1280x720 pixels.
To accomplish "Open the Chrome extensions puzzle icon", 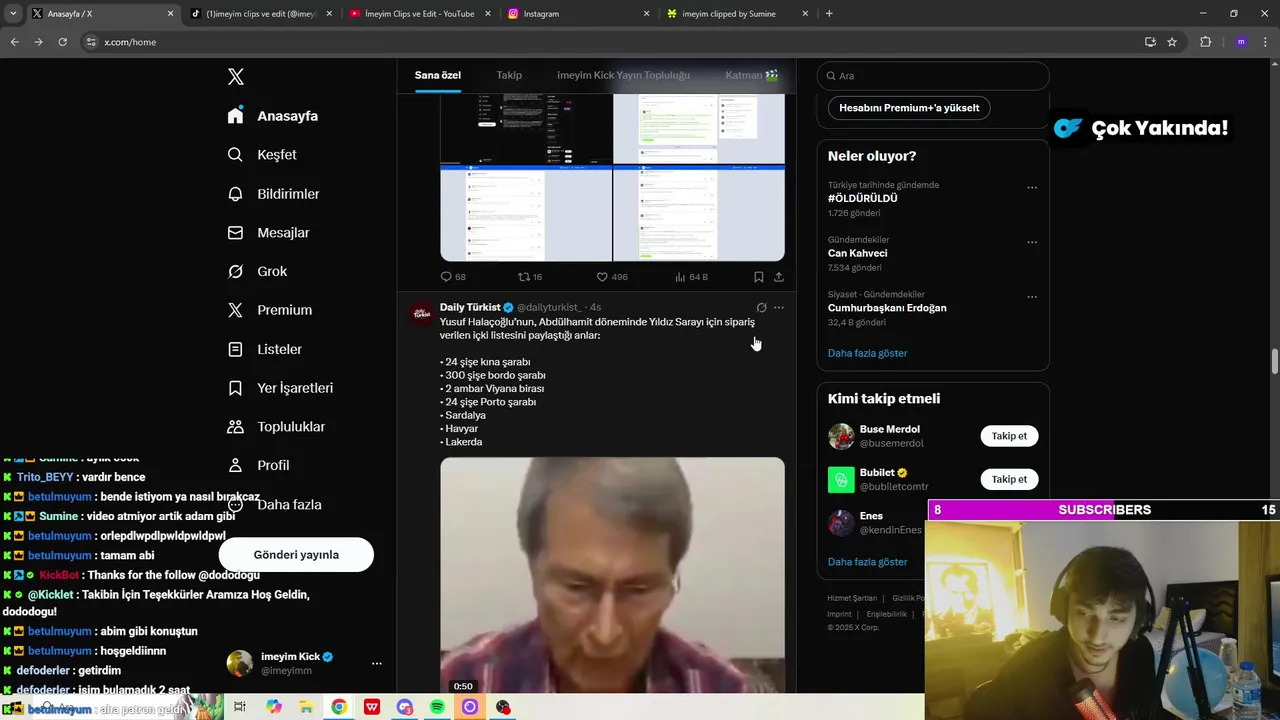I will 1205,42.
